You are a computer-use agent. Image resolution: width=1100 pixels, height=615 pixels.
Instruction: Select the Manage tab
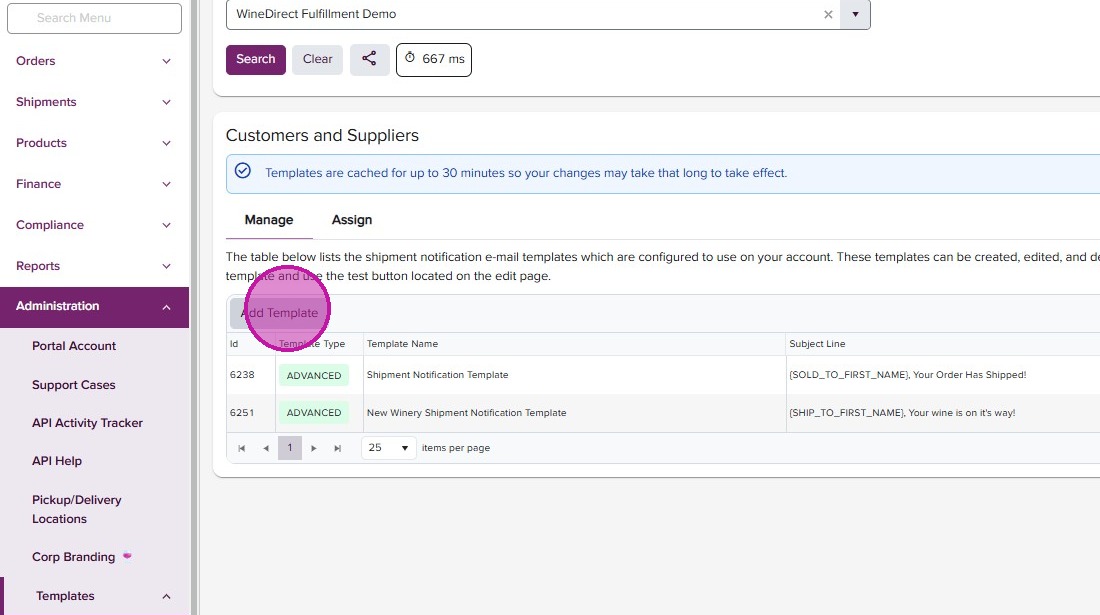(269, 220)
